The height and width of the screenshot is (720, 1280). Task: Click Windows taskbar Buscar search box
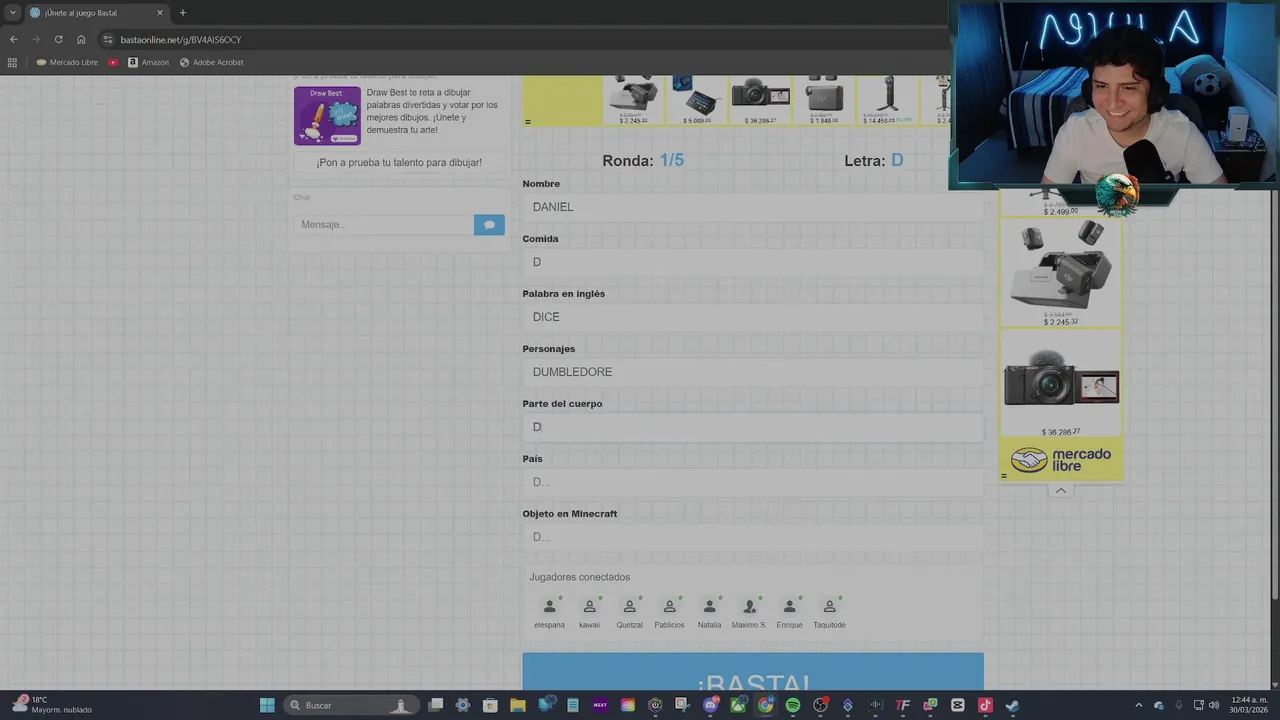click(350, 705)
